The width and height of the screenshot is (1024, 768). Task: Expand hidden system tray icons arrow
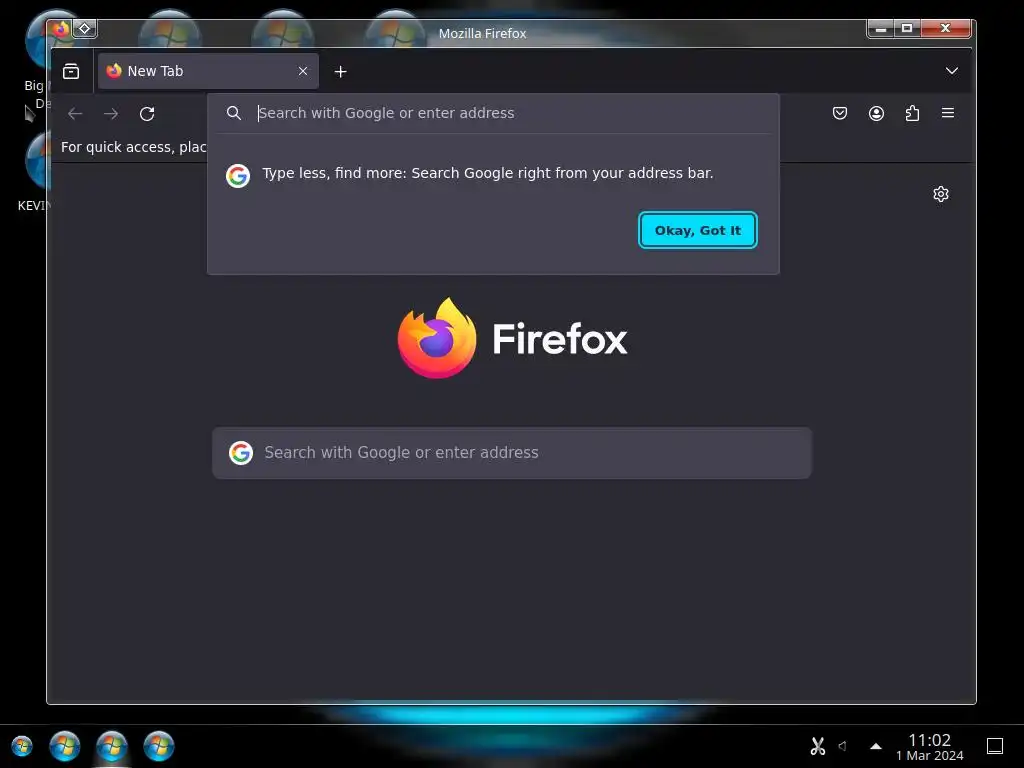coord(876,746)
